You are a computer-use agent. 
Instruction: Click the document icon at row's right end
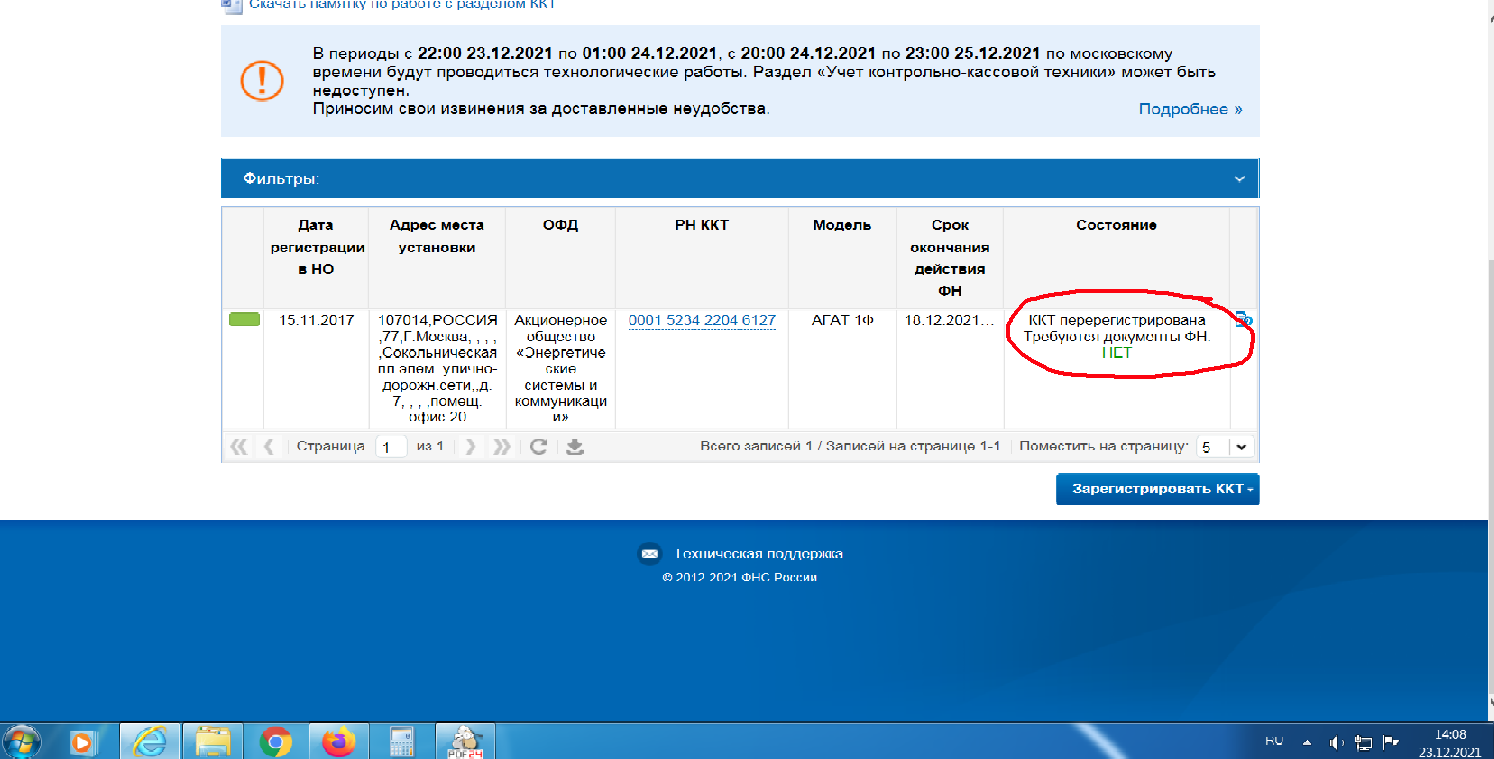pos(1243,320)
